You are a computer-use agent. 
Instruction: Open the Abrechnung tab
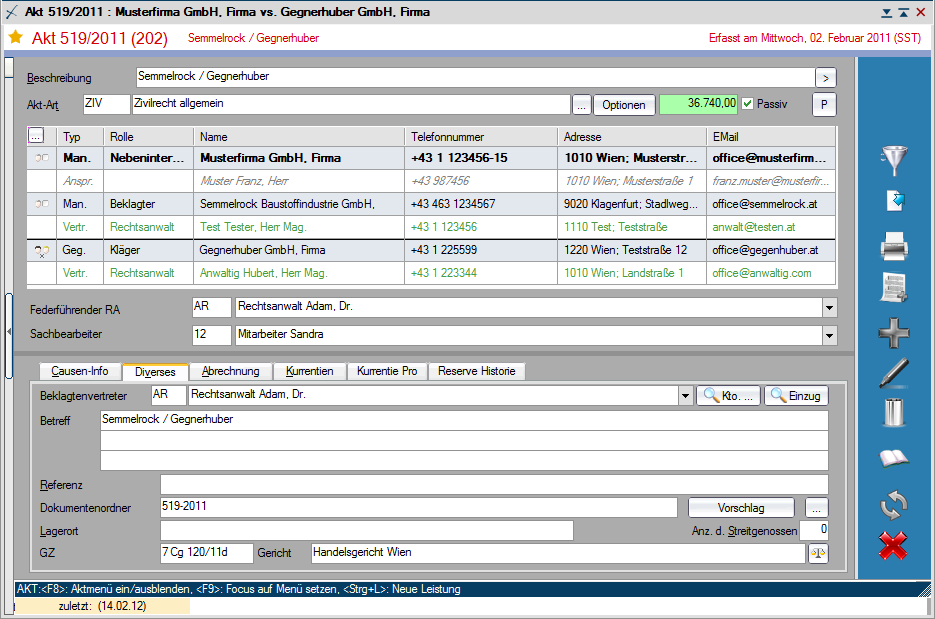coord(230,371)
